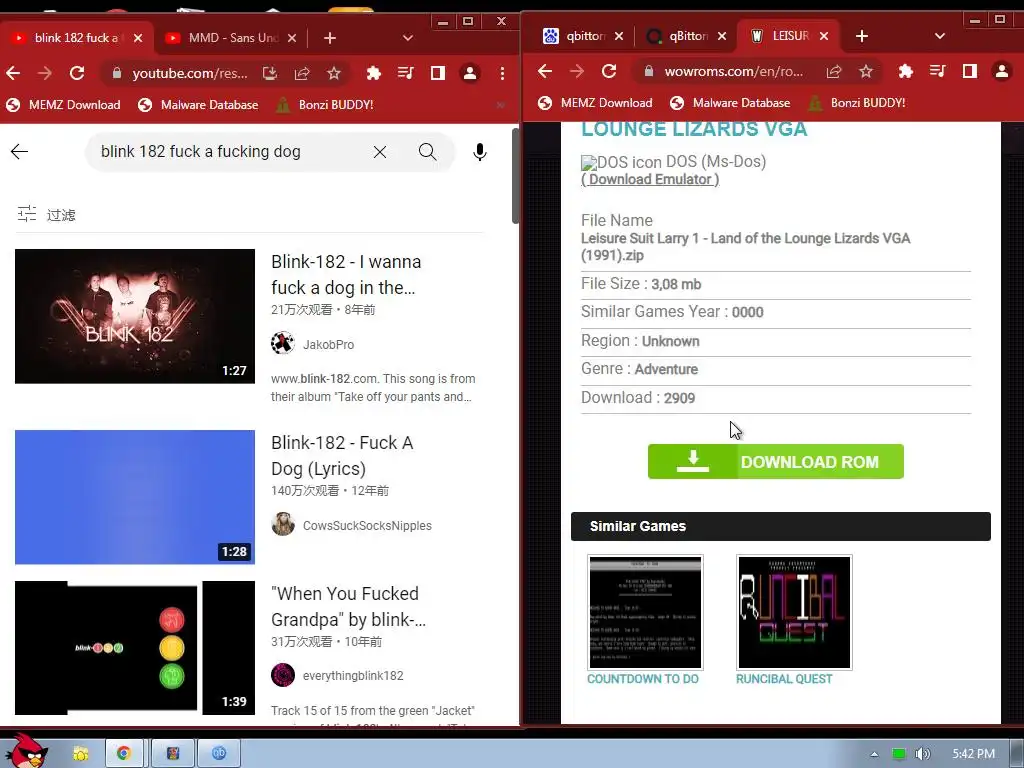This screenshot has width=1024, height=768.
Task: Open tab search dropdown in YouTube window
Action: [408, 38]
